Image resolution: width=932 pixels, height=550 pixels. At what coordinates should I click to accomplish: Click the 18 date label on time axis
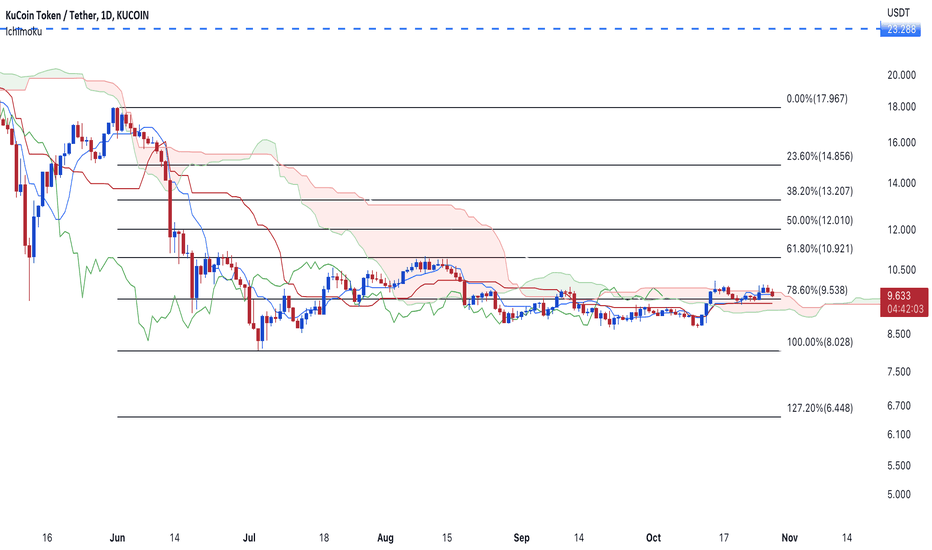click(x=323, y=538)
